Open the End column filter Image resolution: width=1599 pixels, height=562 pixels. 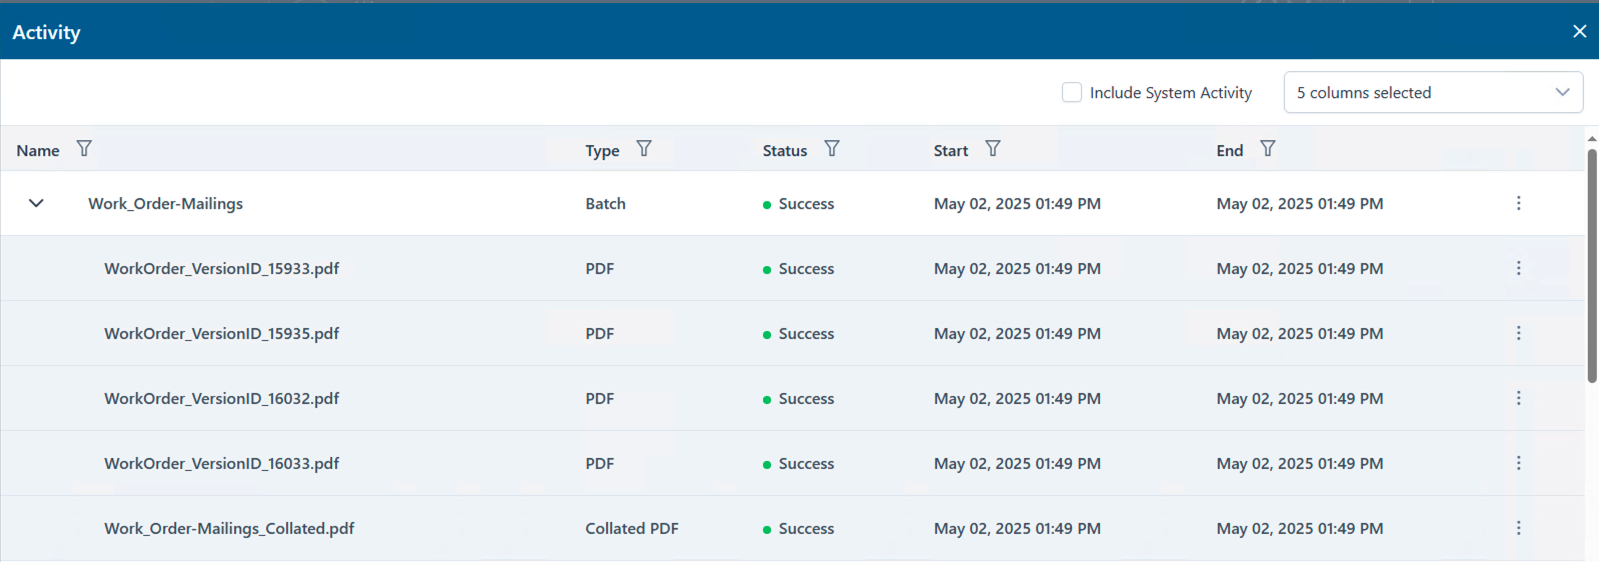(x=1268, y=149)
